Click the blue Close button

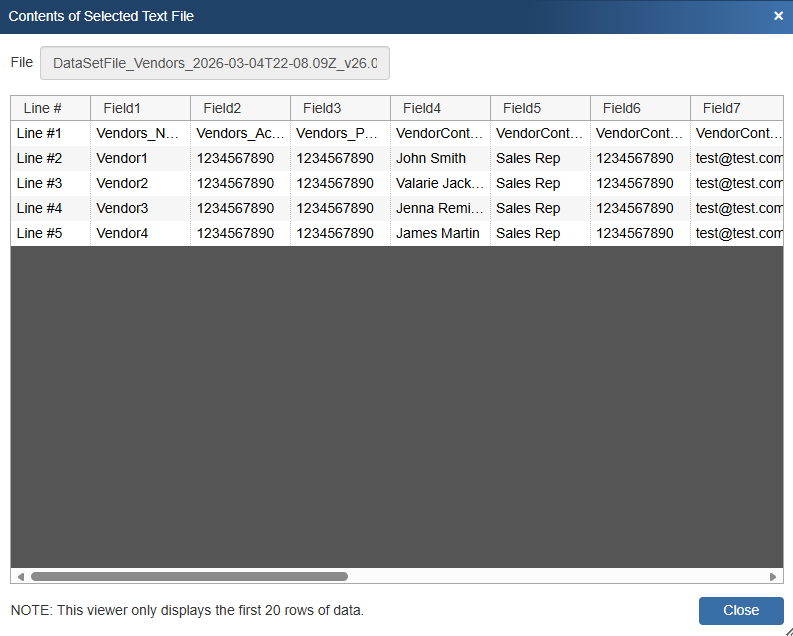pyautogui.click(x=740, y=610)
